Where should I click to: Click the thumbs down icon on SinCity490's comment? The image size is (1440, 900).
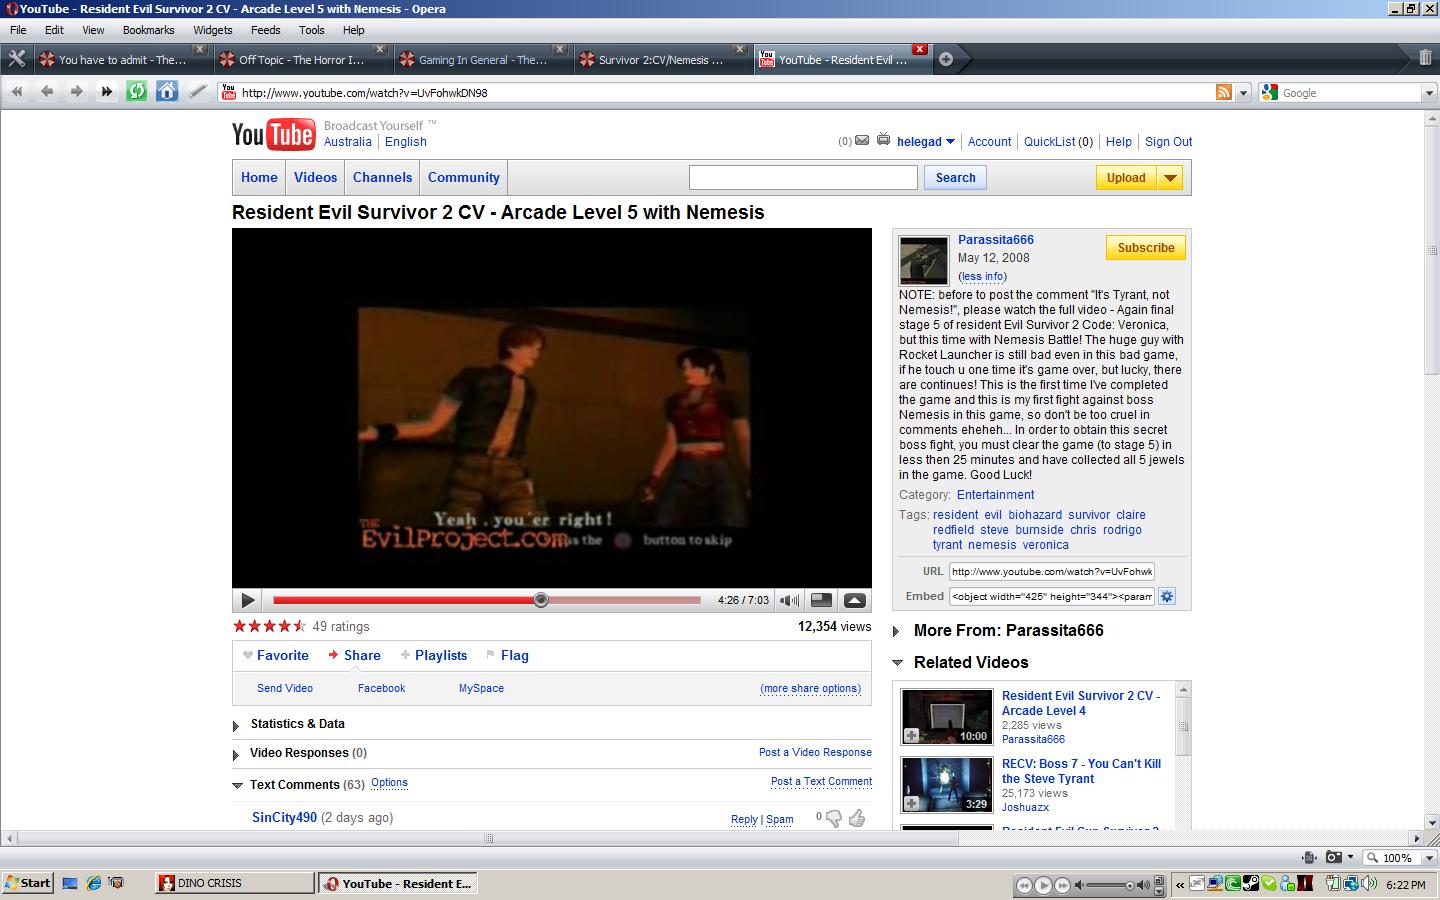point(833,819)
